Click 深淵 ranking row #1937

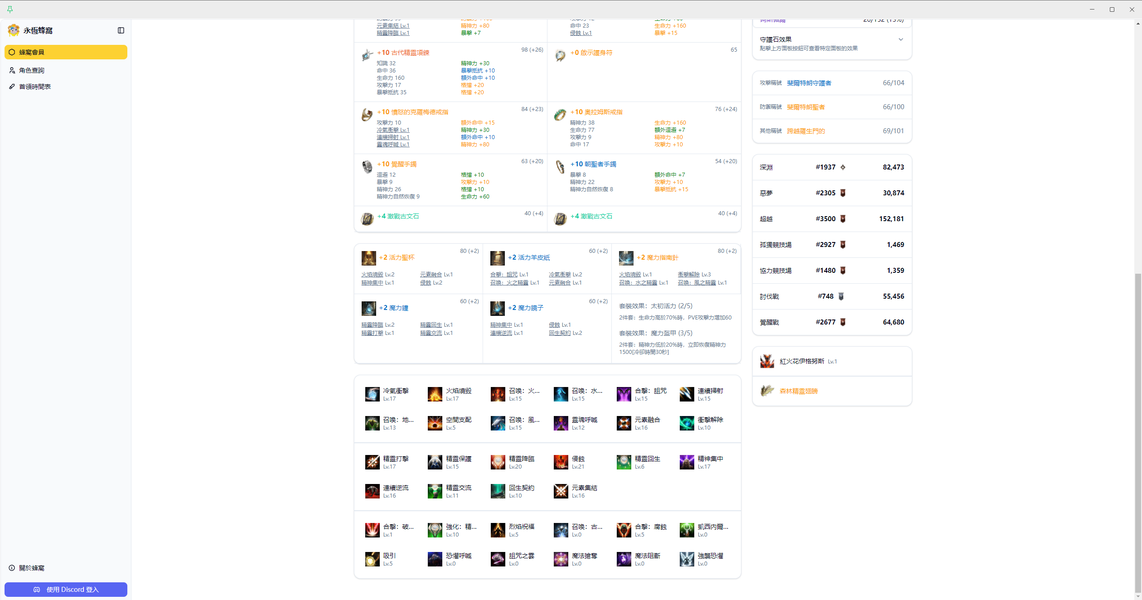(832, 167)
